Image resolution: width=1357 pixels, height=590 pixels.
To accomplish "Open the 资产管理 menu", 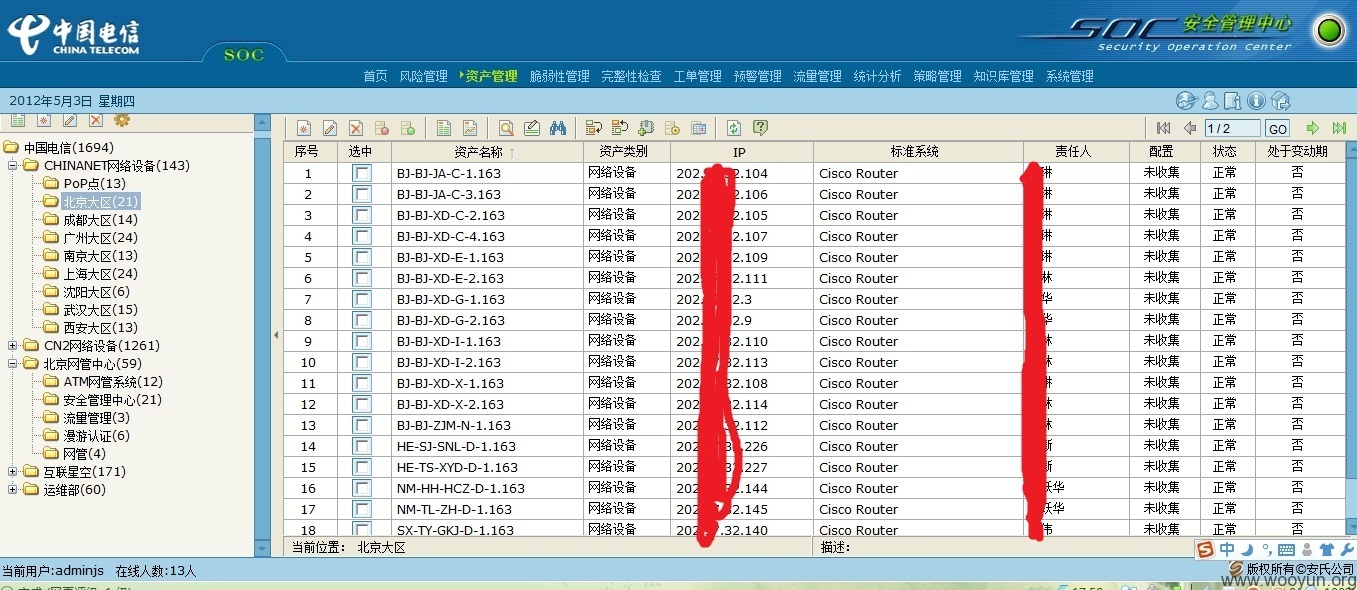I will coord(491,76).
